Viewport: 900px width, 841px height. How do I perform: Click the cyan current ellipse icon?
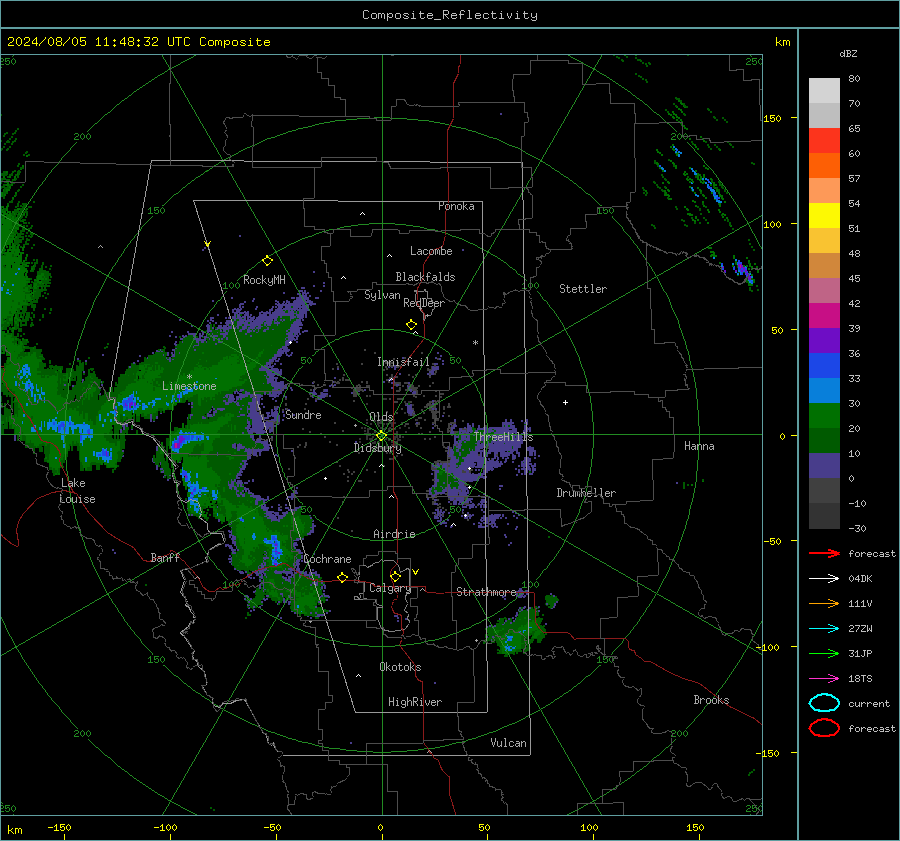(x=824, y=703)
